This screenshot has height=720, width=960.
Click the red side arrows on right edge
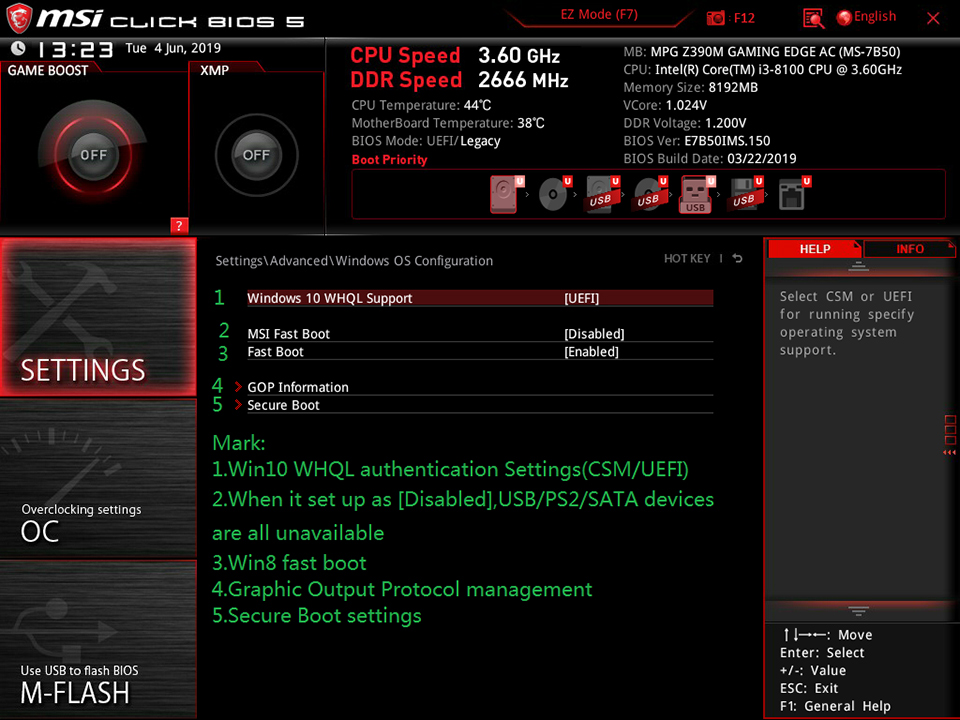click(x=950, y=452)
